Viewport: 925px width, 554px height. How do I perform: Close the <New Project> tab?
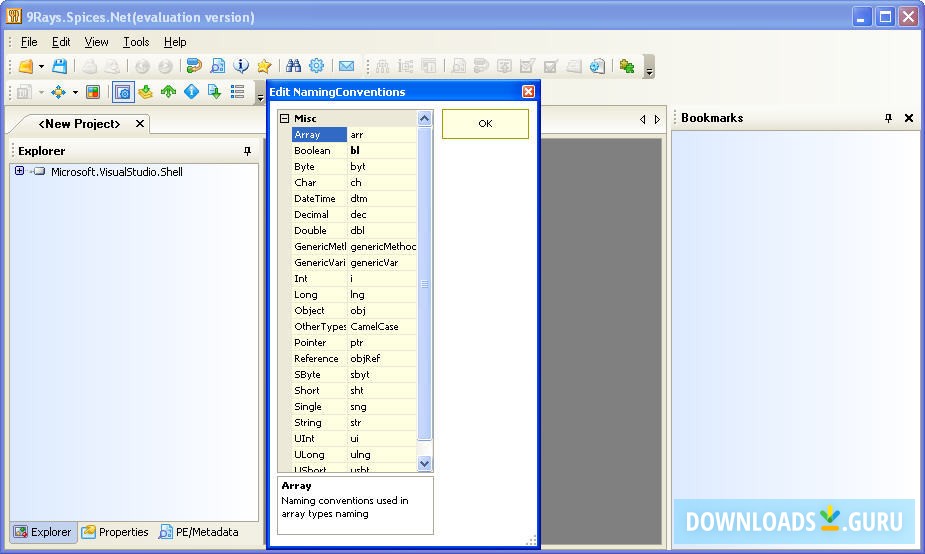[x=140, y=124]
